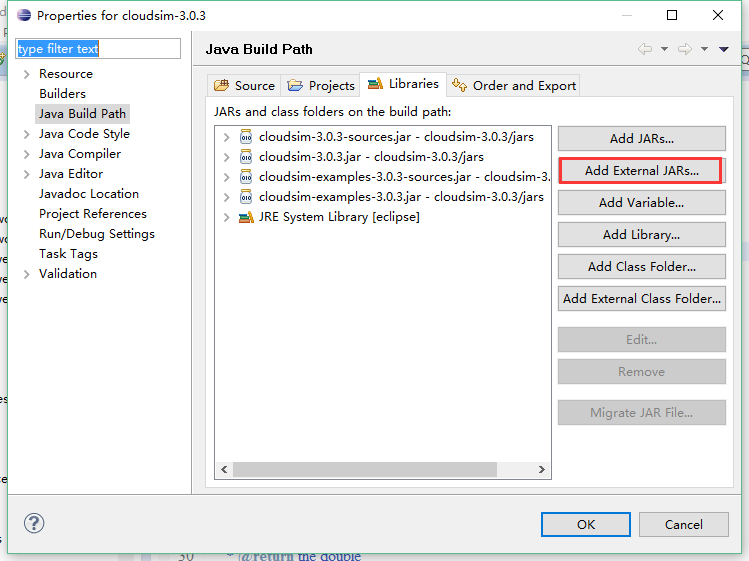Switch to the Order and Export tab

(x=514, y=85)
